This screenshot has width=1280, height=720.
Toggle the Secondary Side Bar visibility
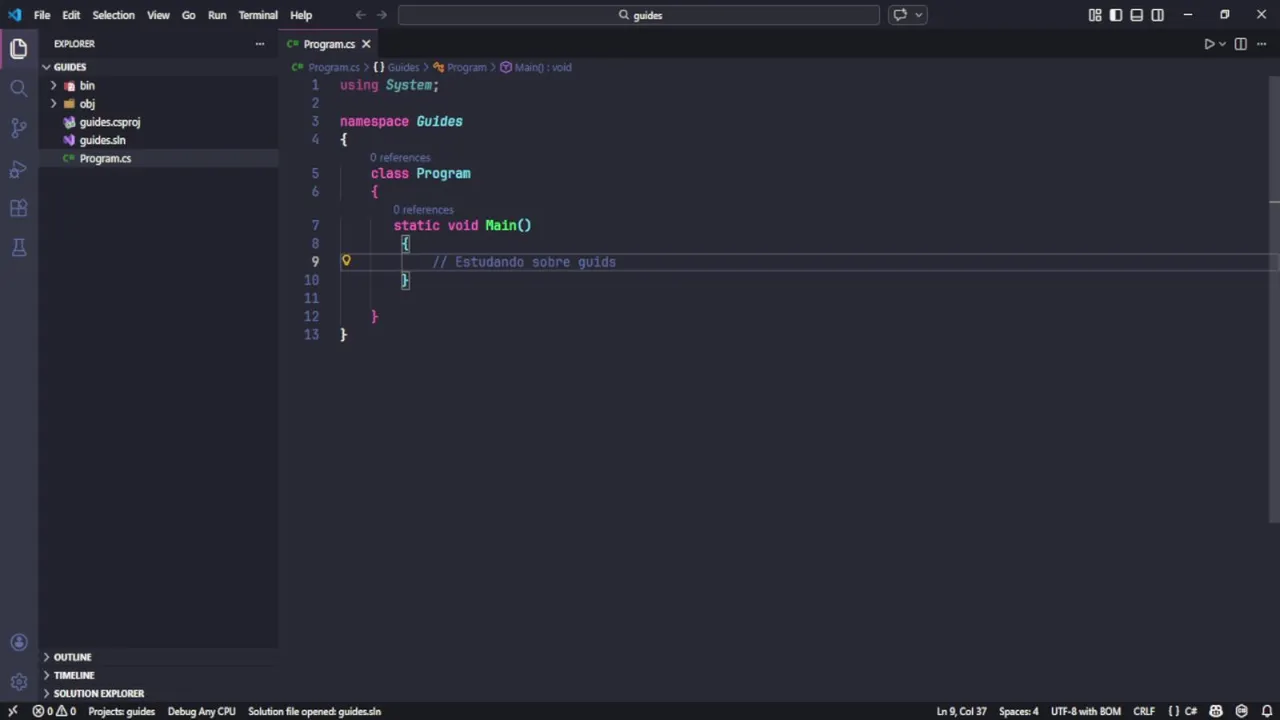[1158, 15]
